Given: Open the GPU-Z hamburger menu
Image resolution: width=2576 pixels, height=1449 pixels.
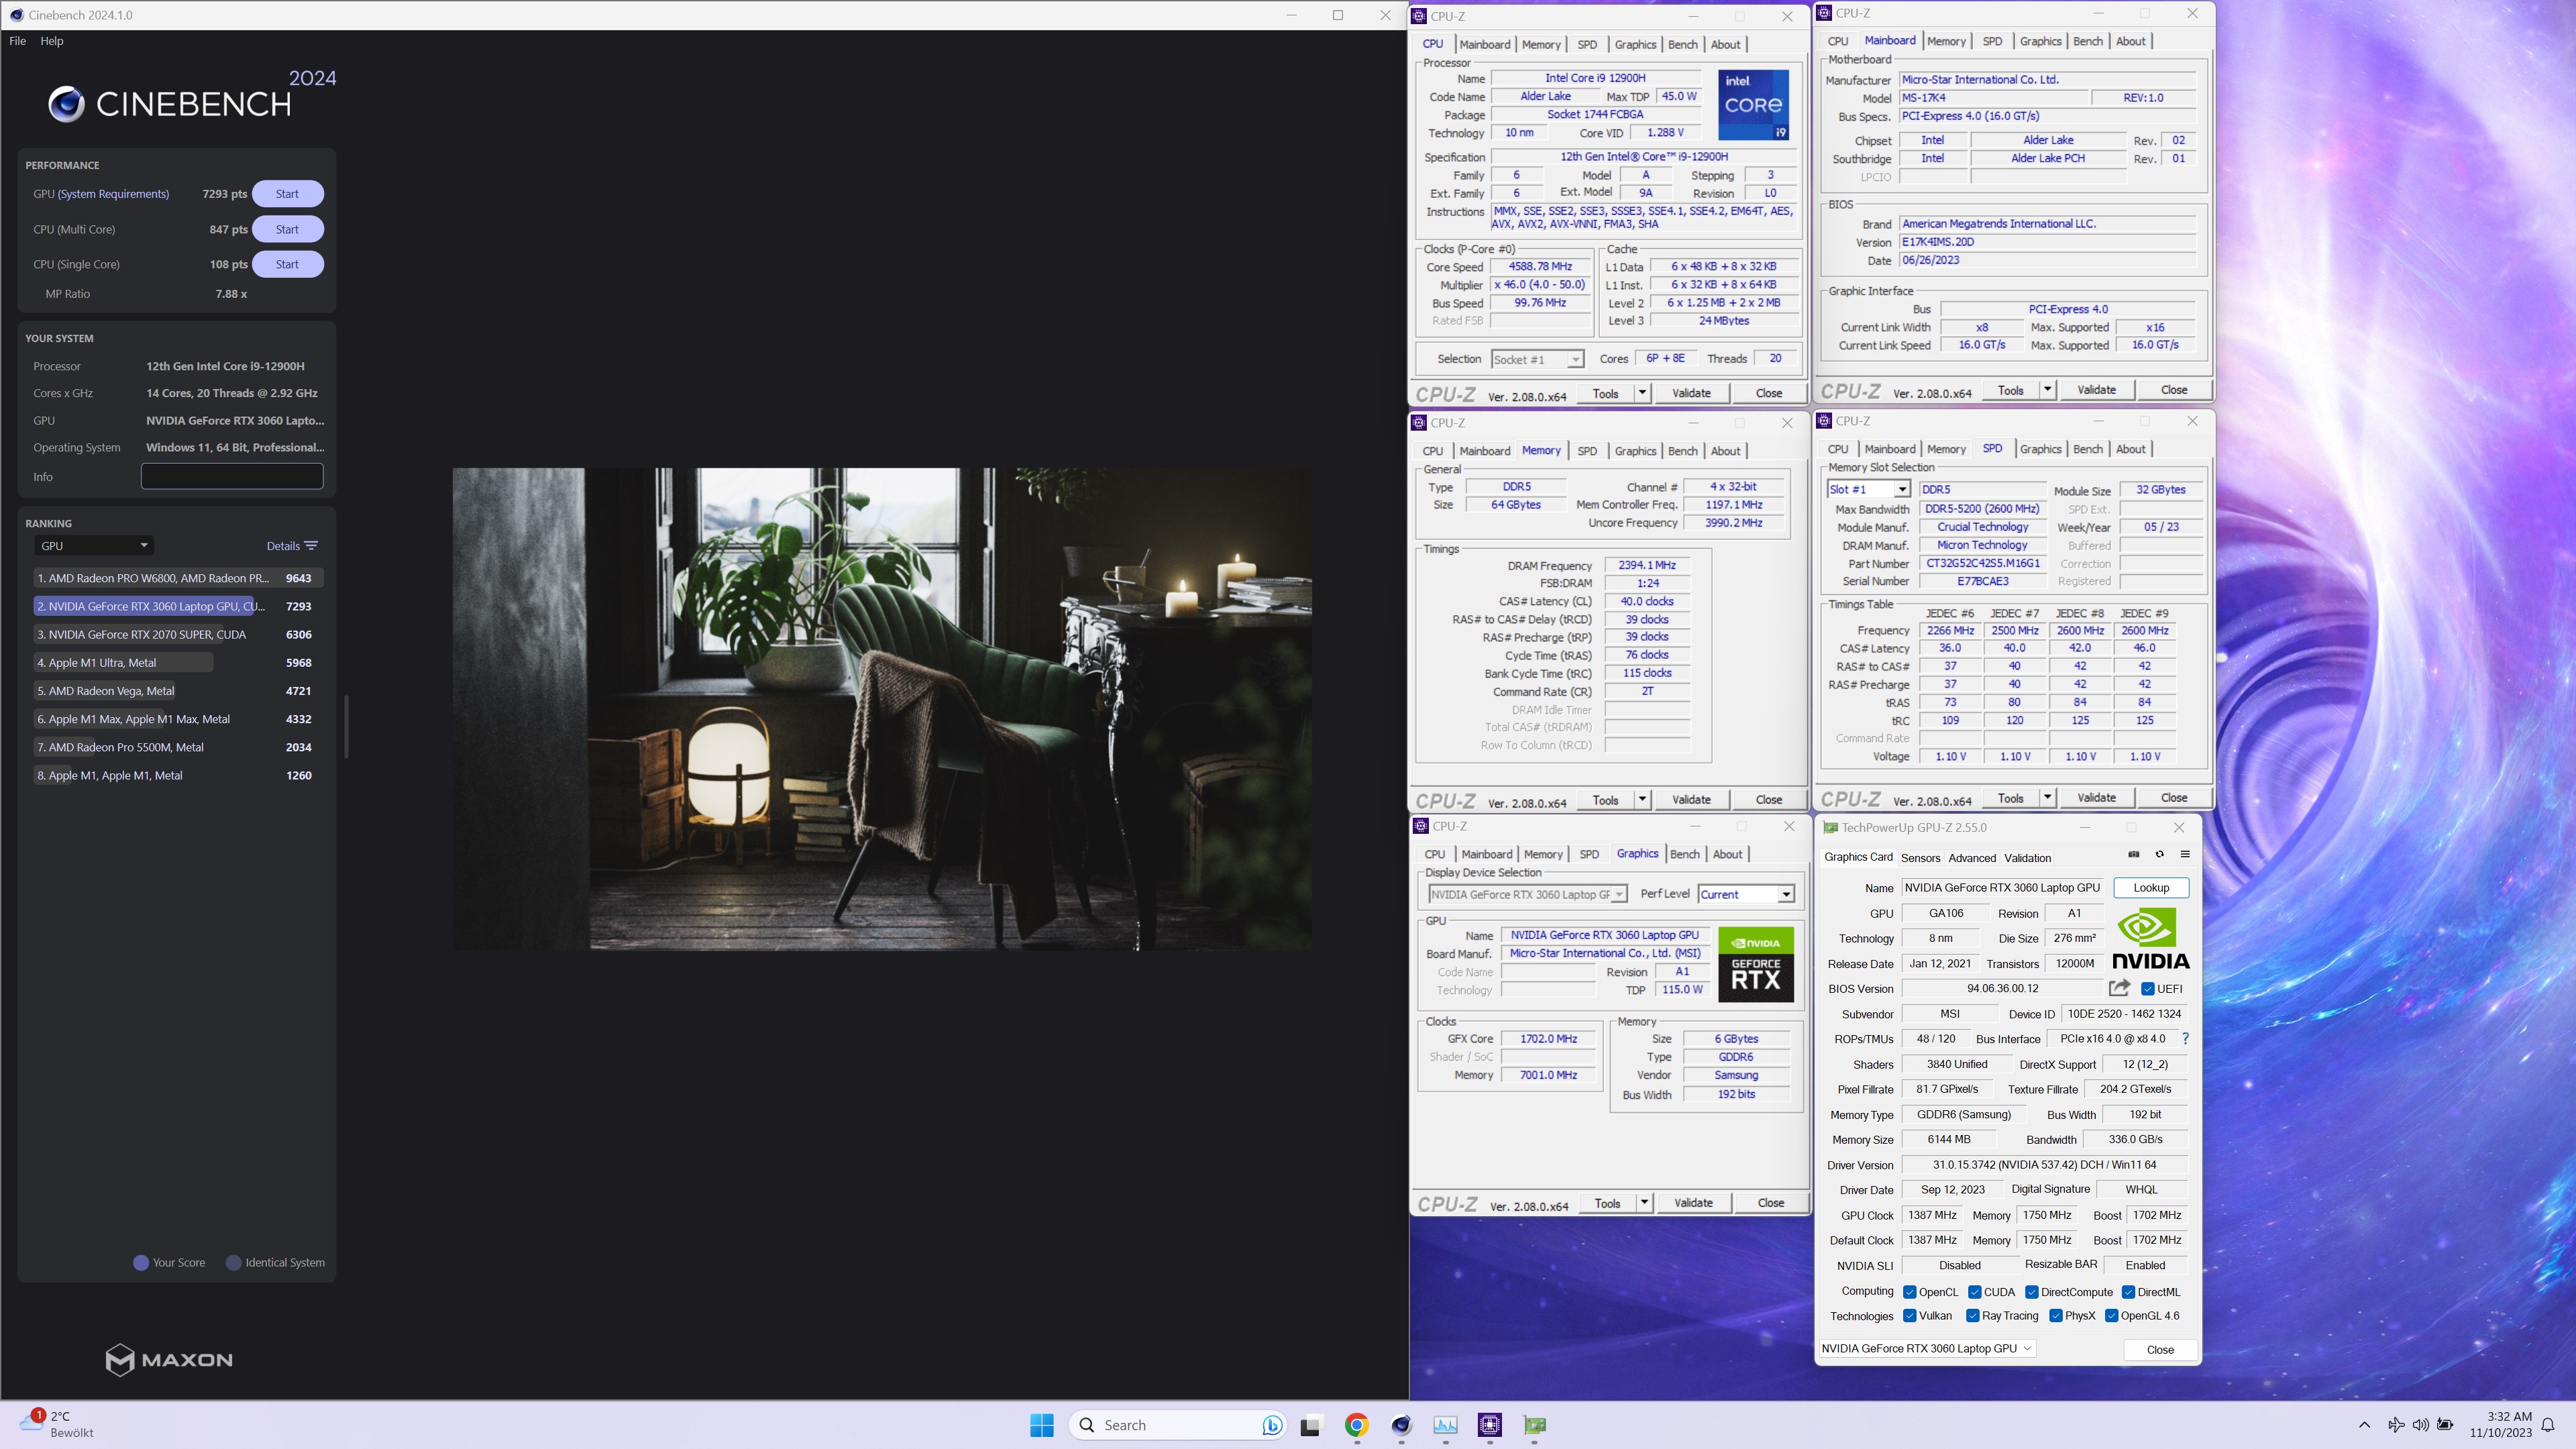Looking at the screenshot, I should (x=2185, y=855).
